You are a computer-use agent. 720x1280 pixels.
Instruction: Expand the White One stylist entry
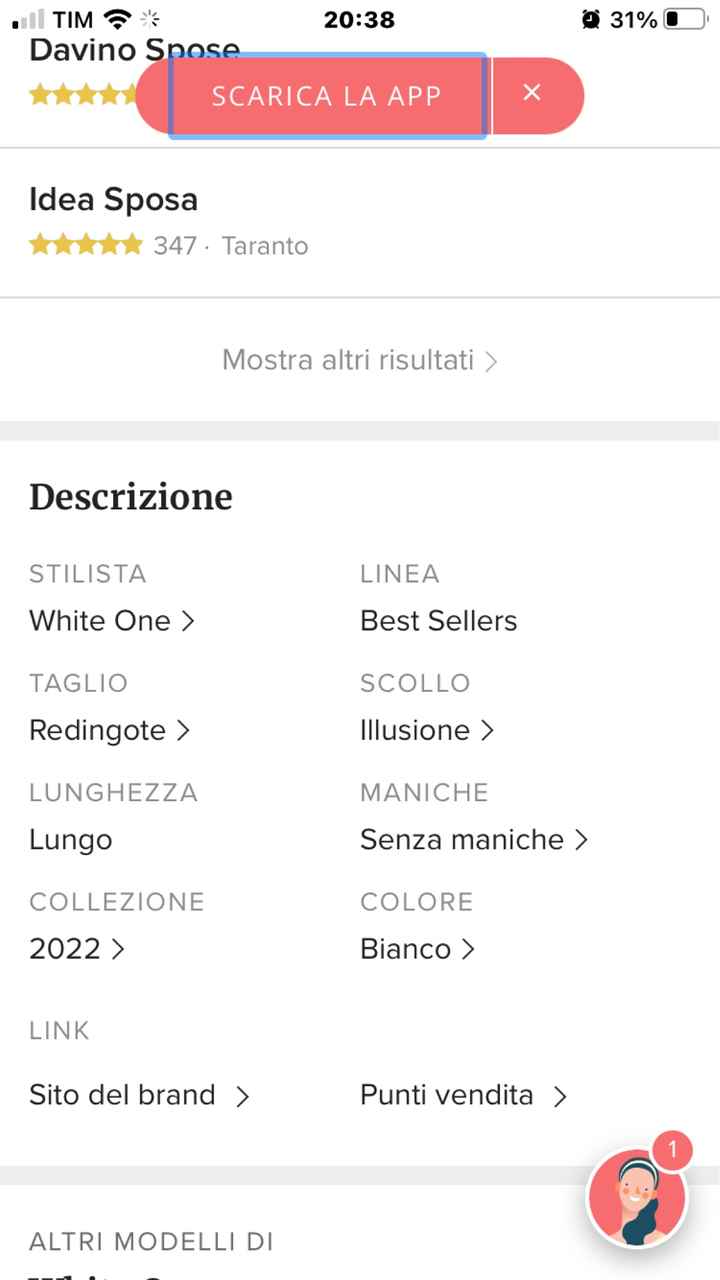(112, 620)
